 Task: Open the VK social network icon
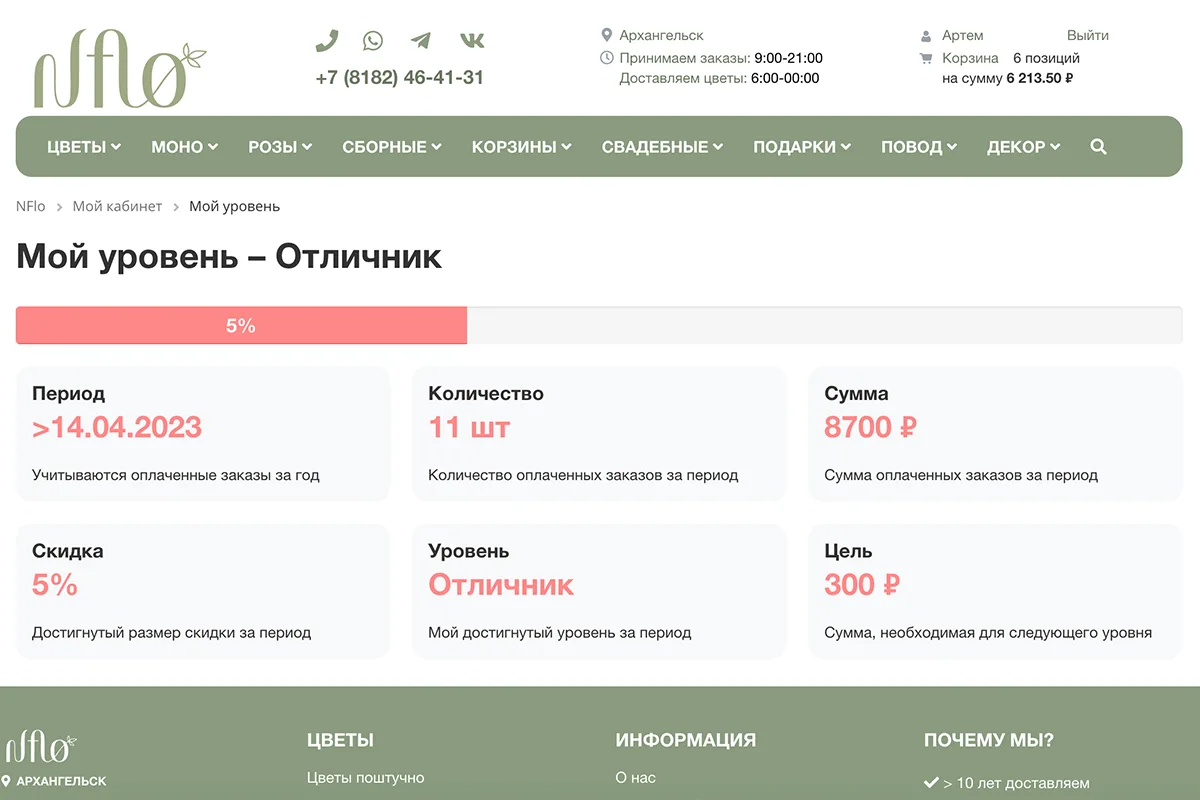point(471,40)
